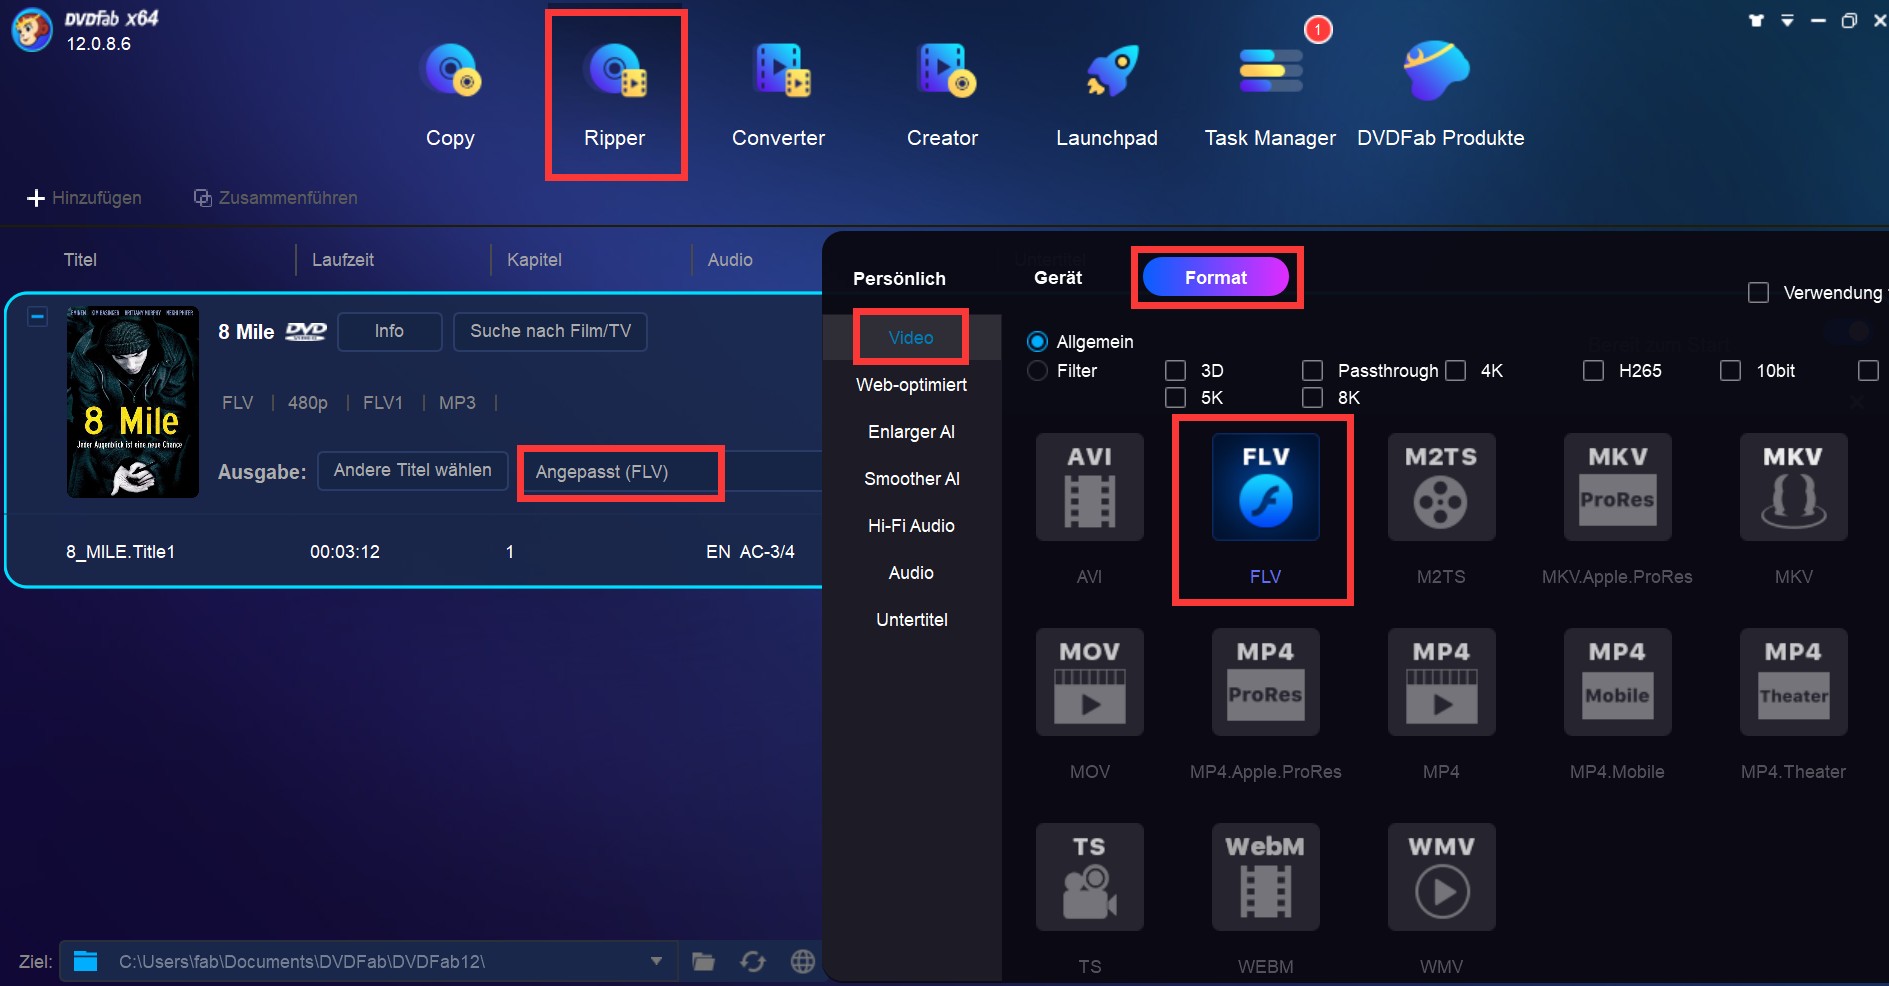Click the 8_MILE.Title1 row text
The width and height of the screenshot is (1889, 986).
click(121, 552)
